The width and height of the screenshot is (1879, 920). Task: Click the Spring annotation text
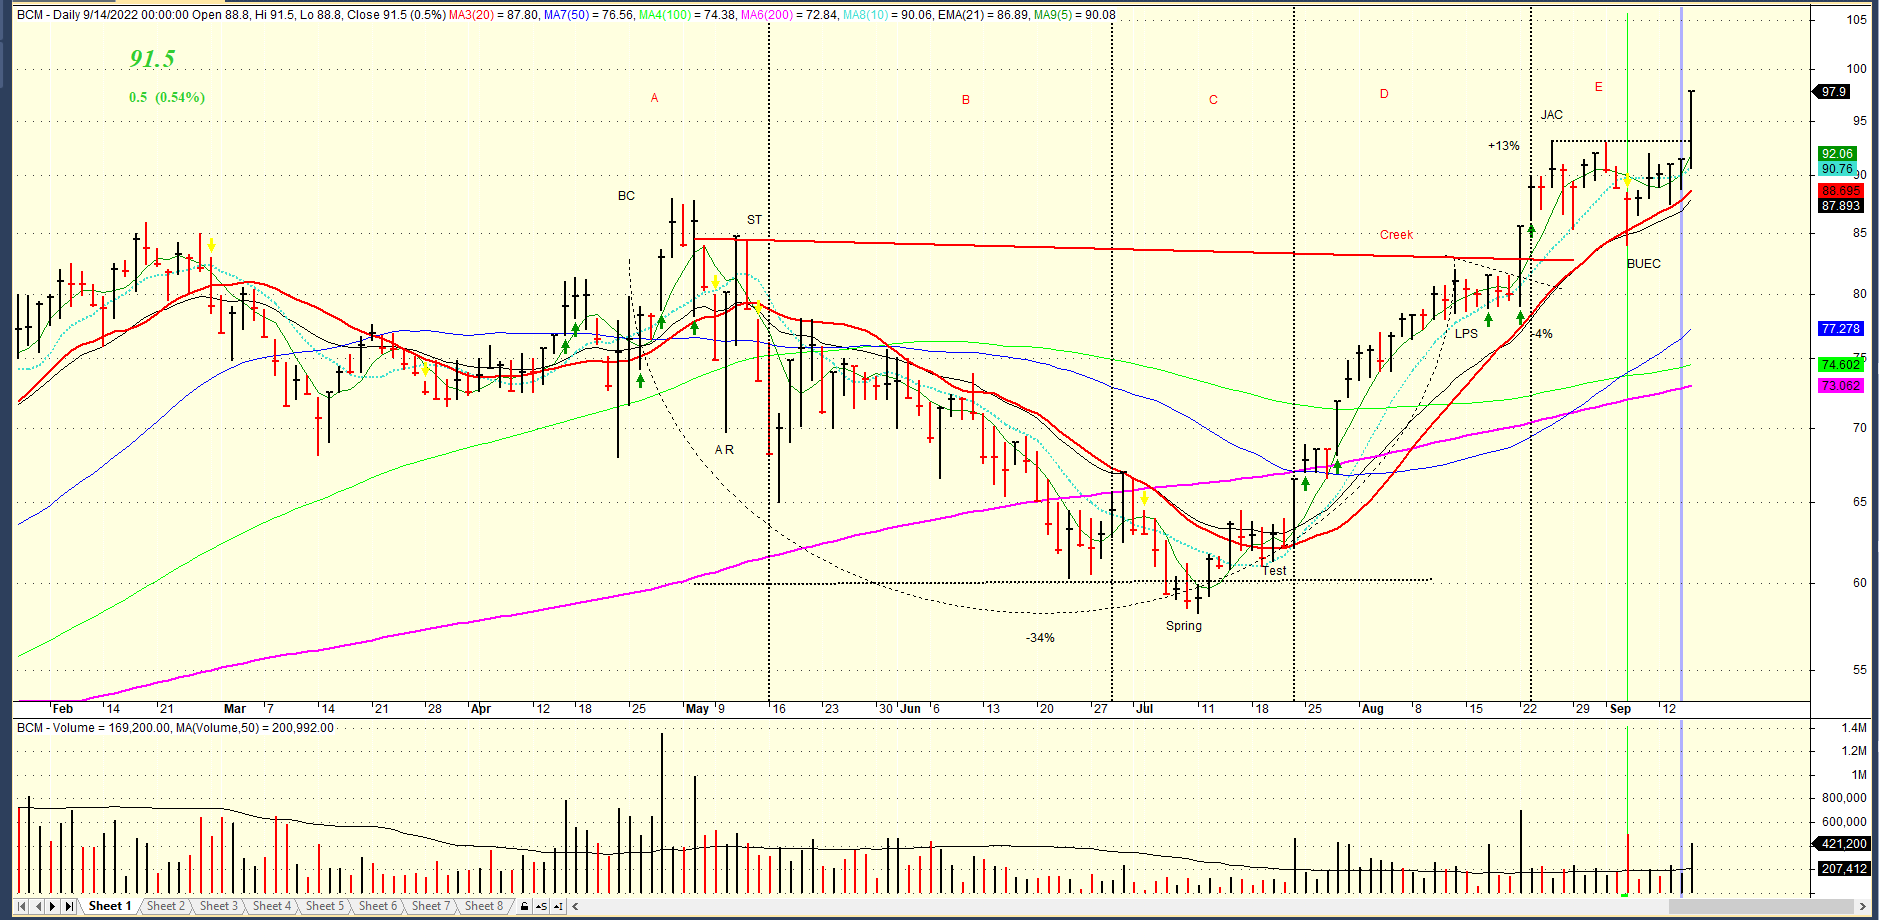1183,626
